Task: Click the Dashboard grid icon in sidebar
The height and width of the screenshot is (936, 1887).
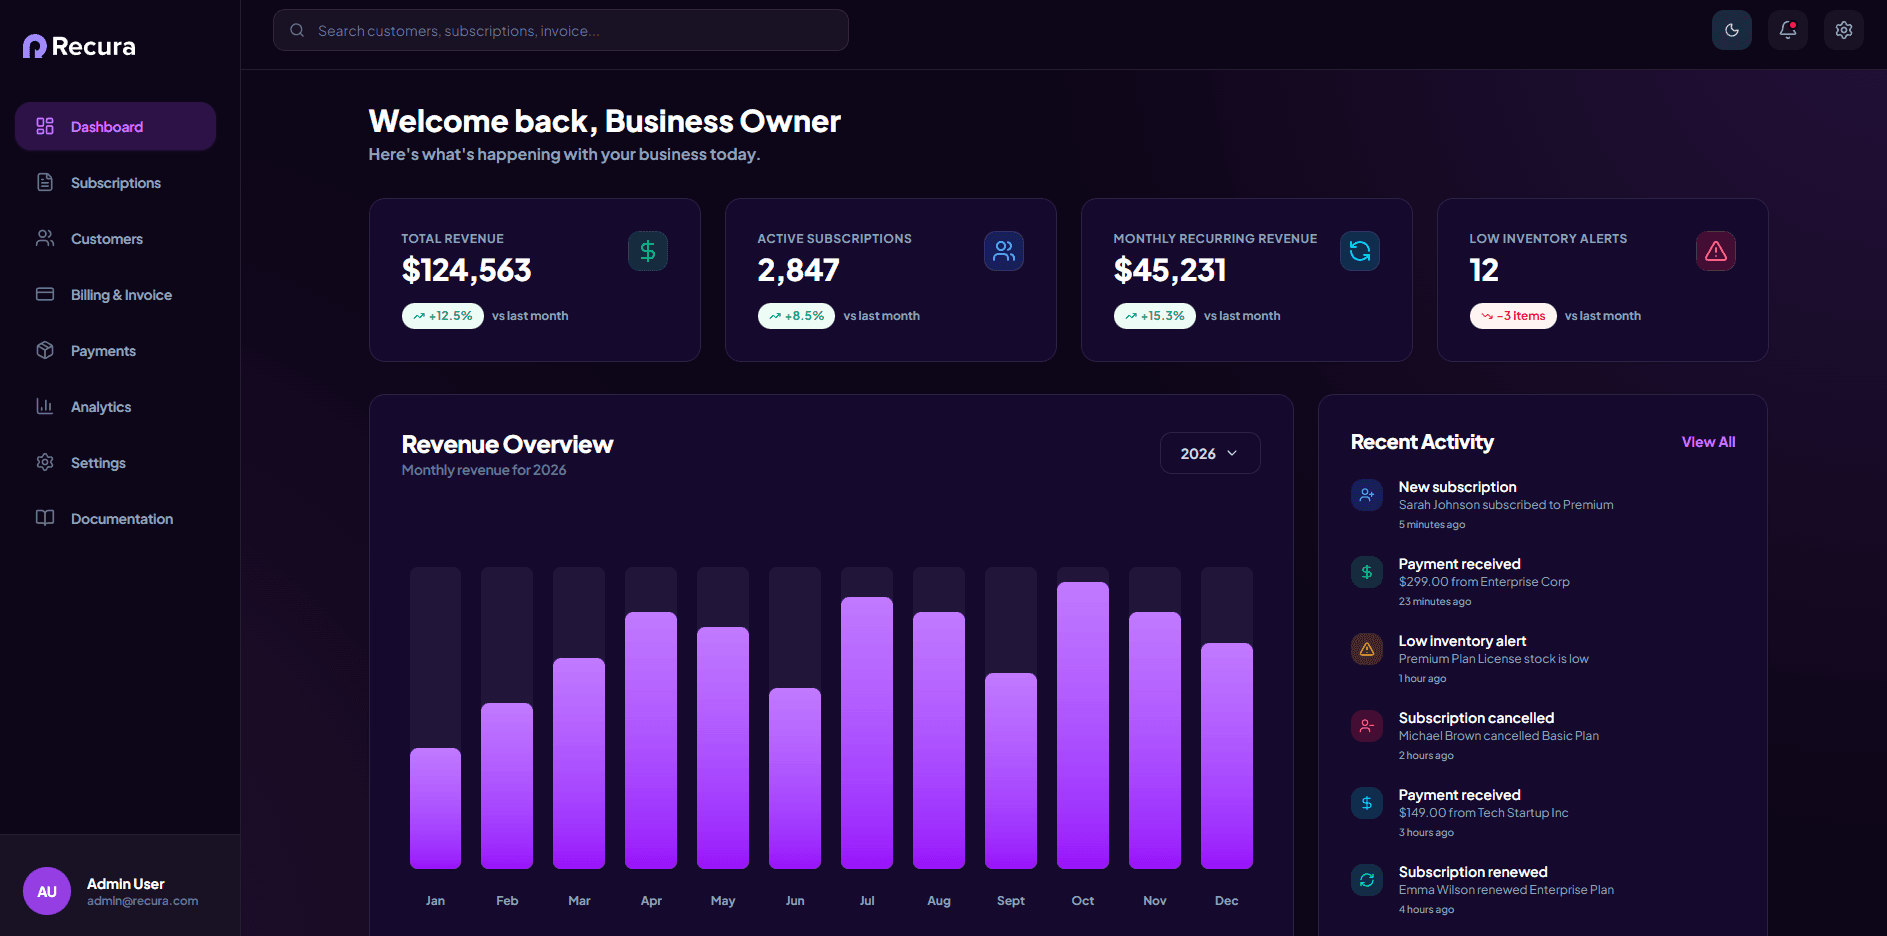Action: click(45, 126)
